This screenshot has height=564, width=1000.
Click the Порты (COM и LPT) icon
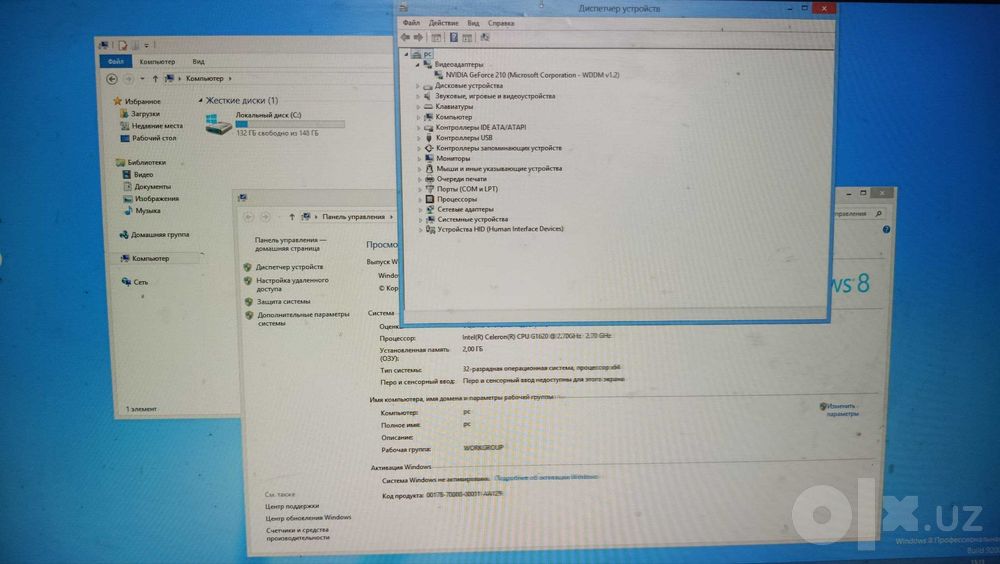(x=430, y=189)
